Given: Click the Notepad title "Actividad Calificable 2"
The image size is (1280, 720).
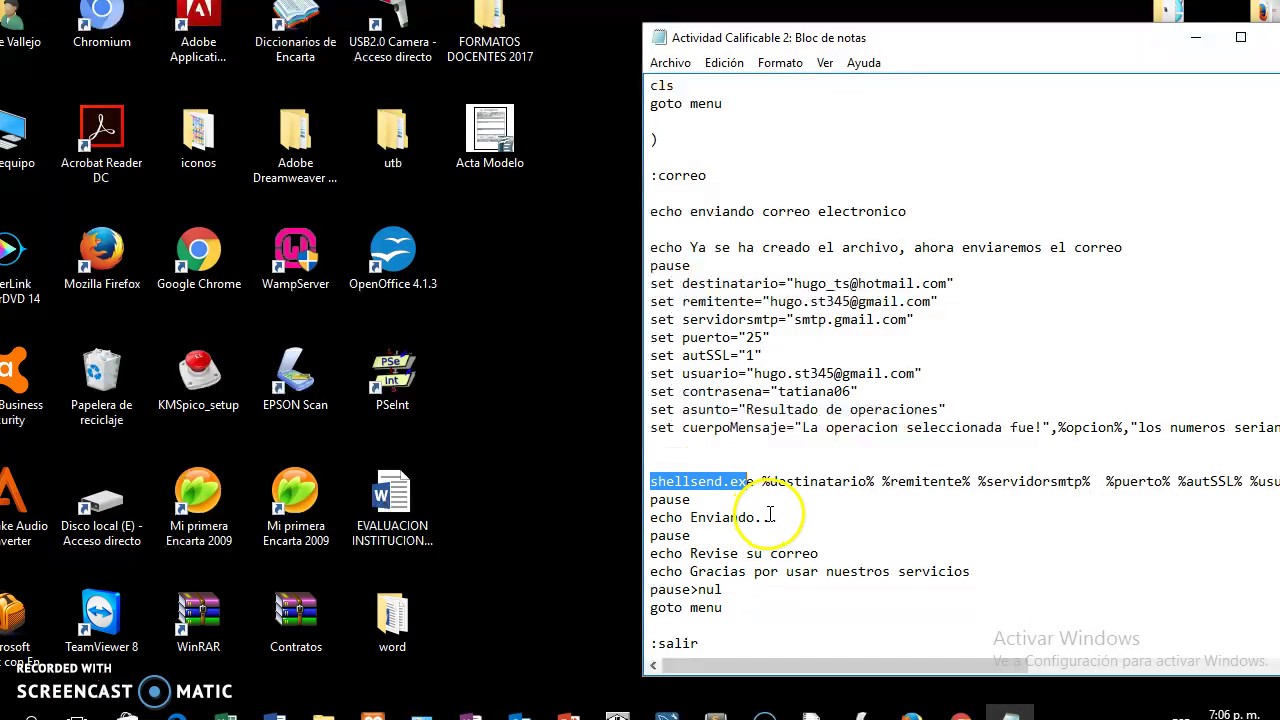Looking at the screenshot, I should pyautogui.click(x=769, y=37).
